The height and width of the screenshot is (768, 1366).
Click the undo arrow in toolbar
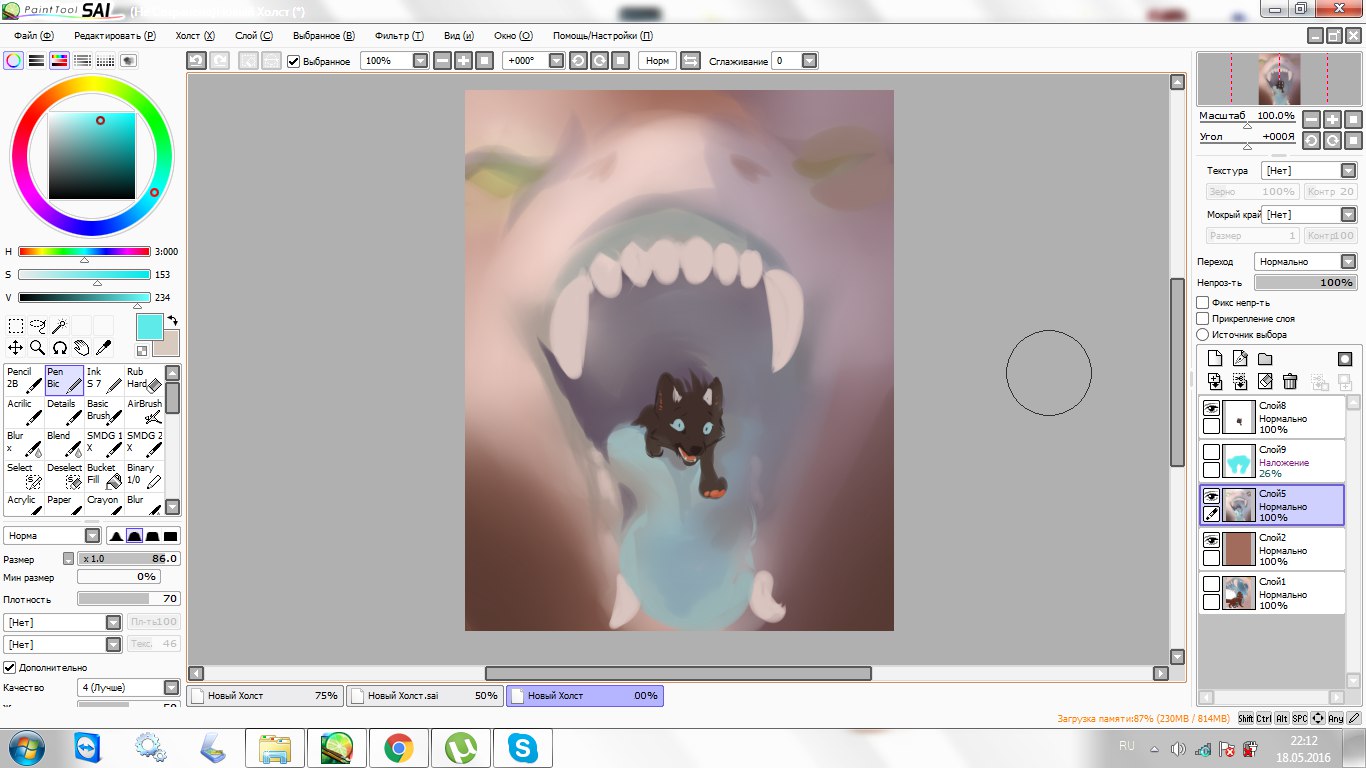click(x=197, y=61)
